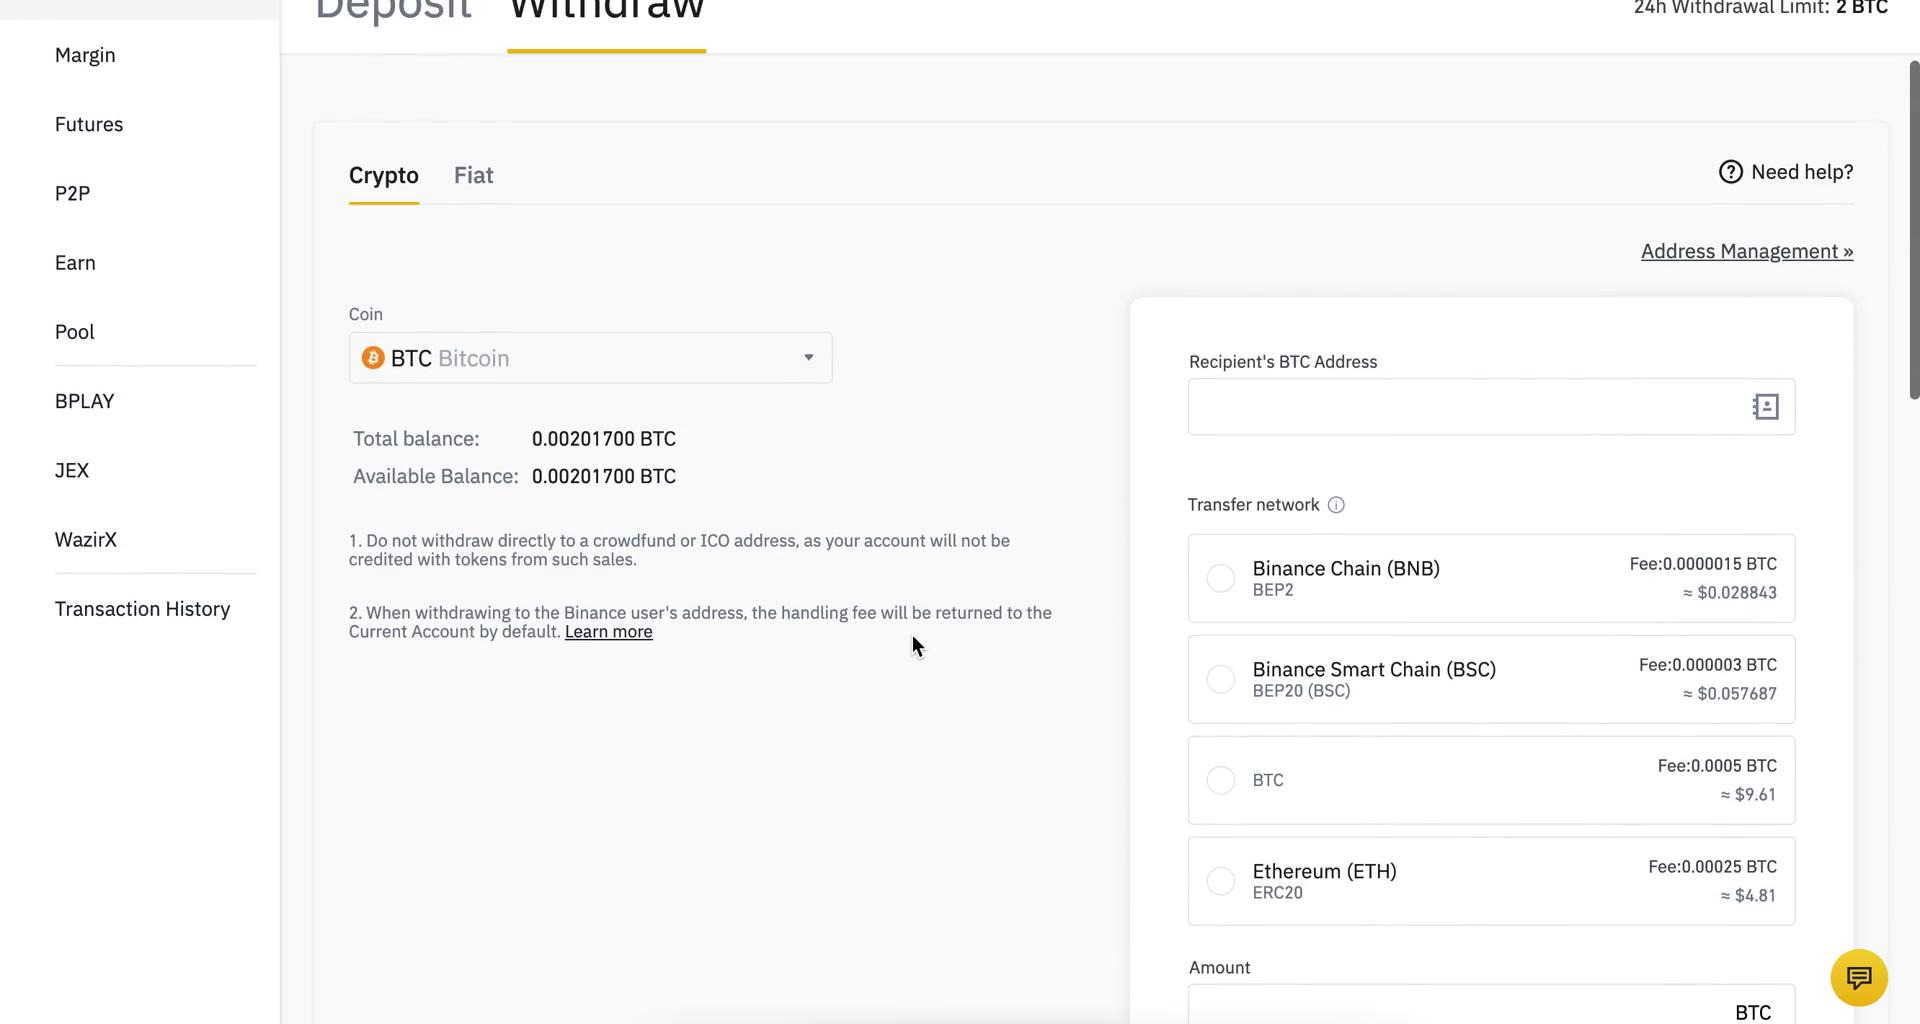Click the Fee:0.0000015 BTC text
1920x1024 pixels.
1703,564
